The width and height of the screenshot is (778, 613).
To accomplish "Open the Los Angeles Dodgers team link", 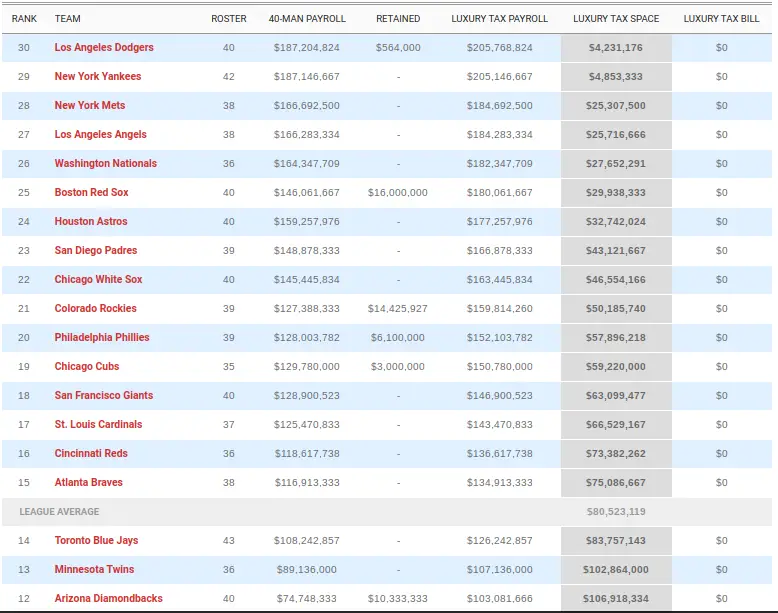I will coord(104,48).
